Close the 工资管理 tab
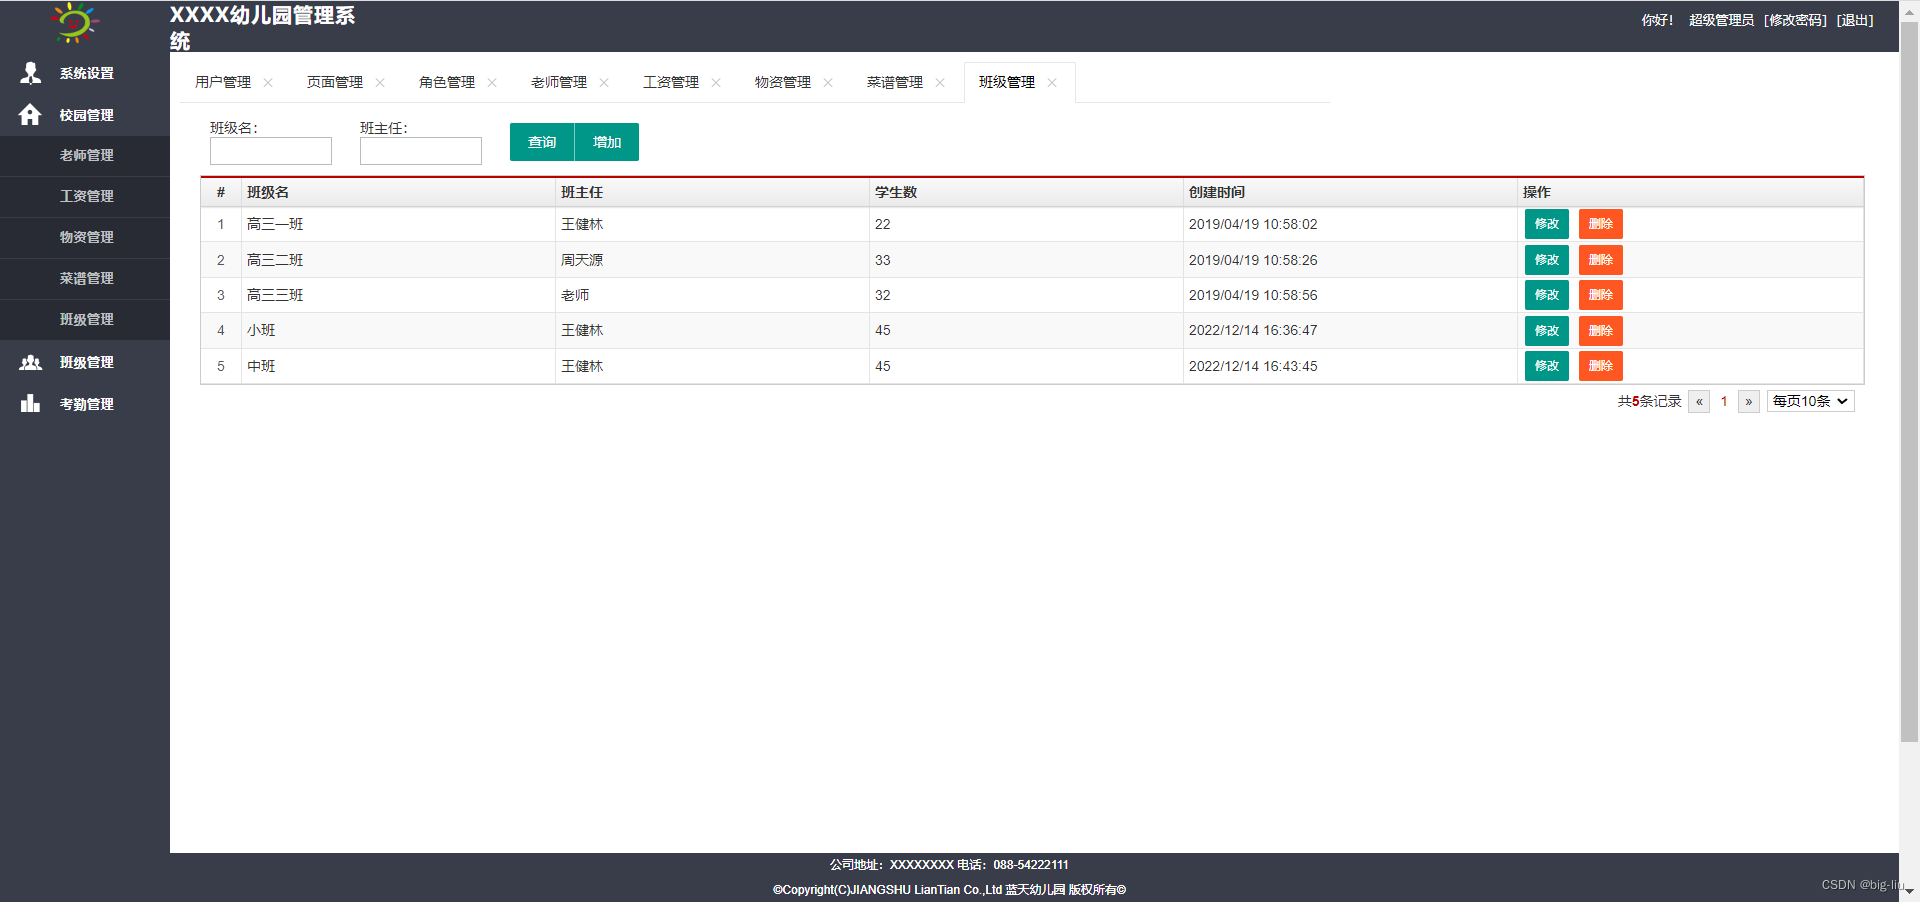The height and width of the screenshot is (902, 1920). [x=716, y=83]
